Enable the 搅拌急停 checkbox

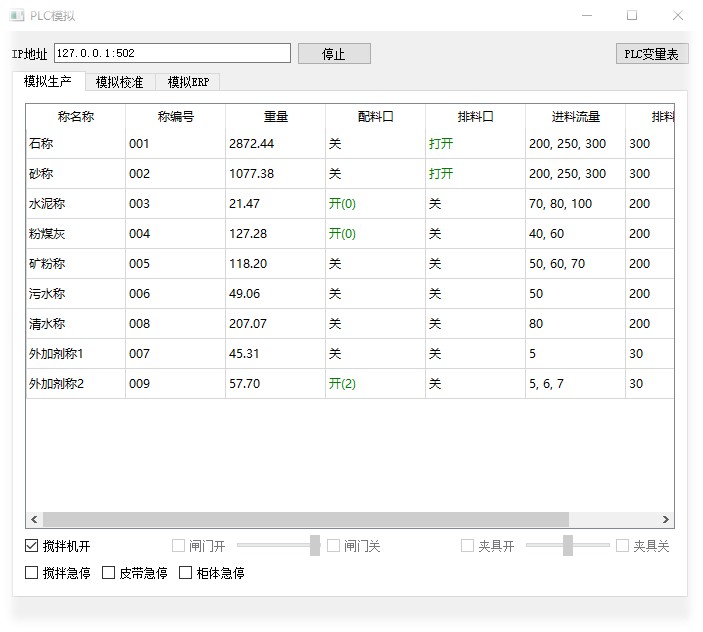32,573
